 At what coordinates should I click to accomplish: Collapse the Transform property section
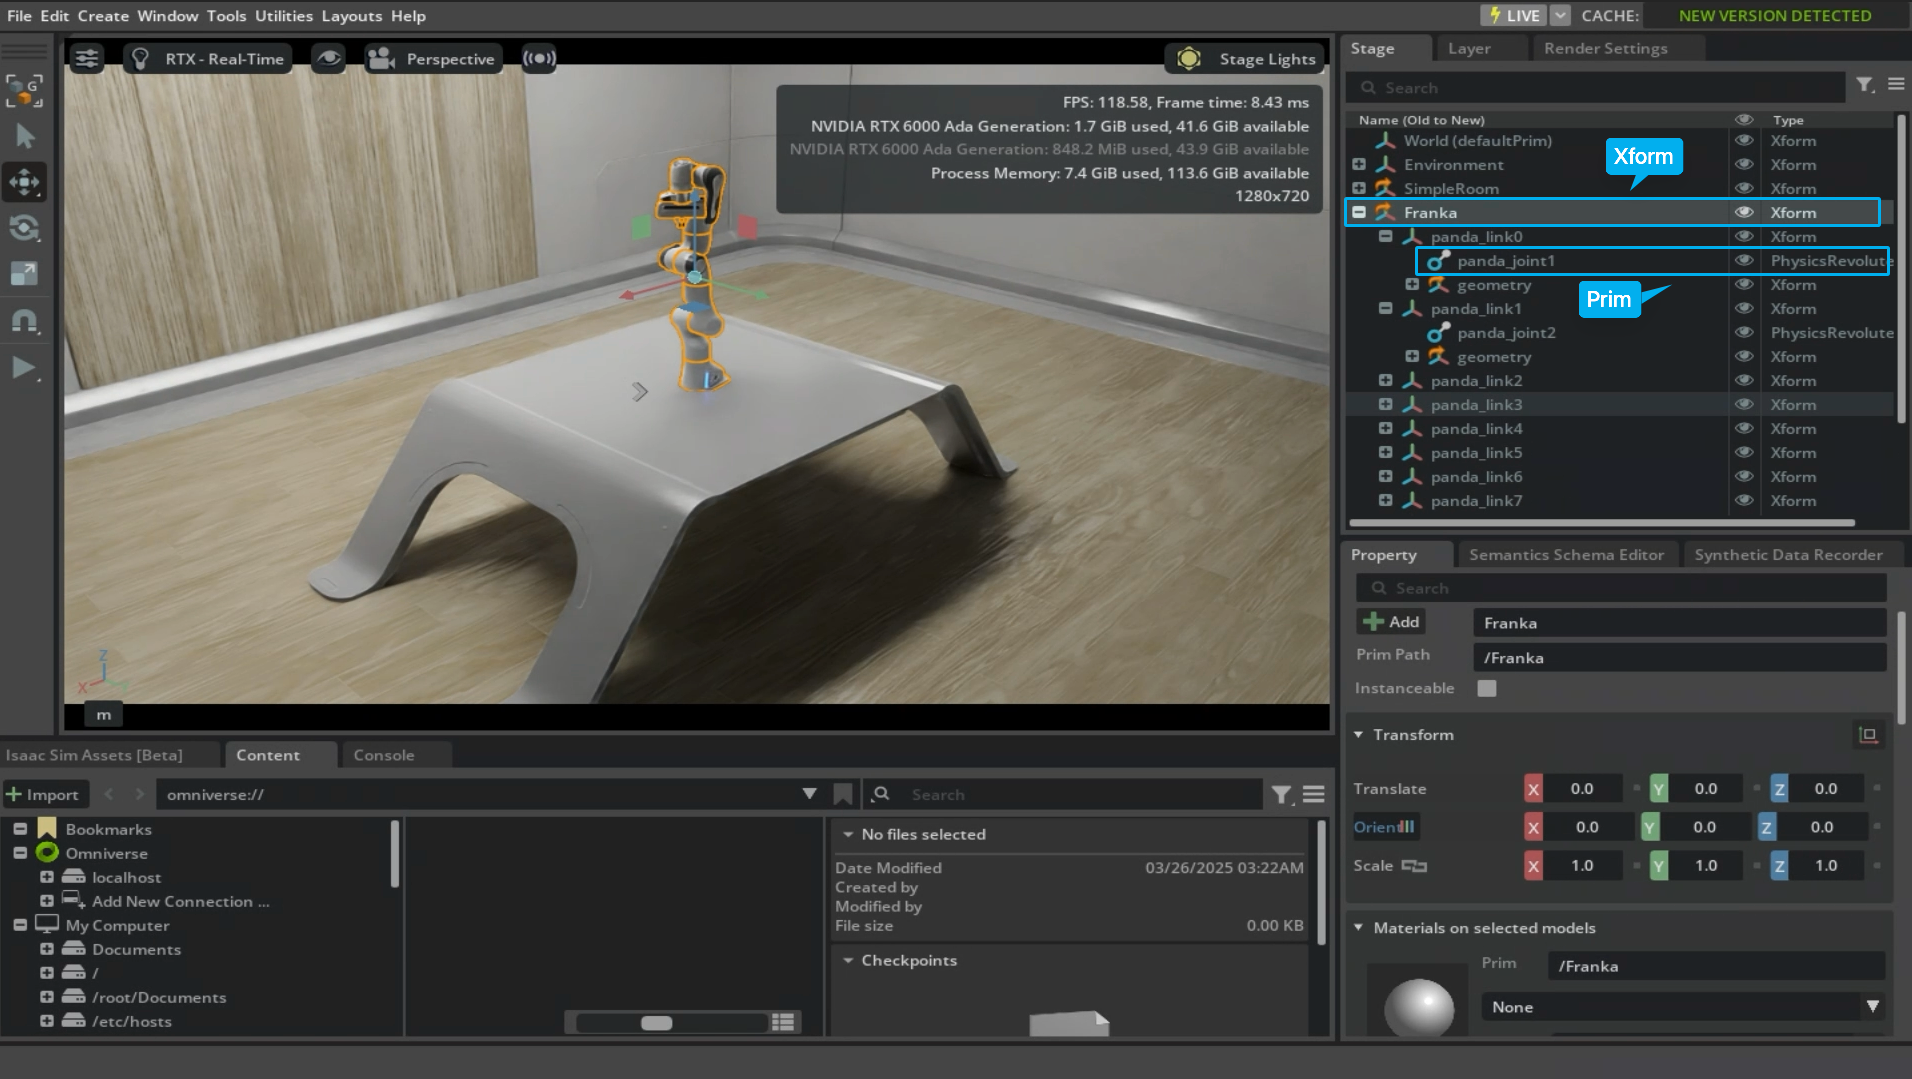(1359, 735)
